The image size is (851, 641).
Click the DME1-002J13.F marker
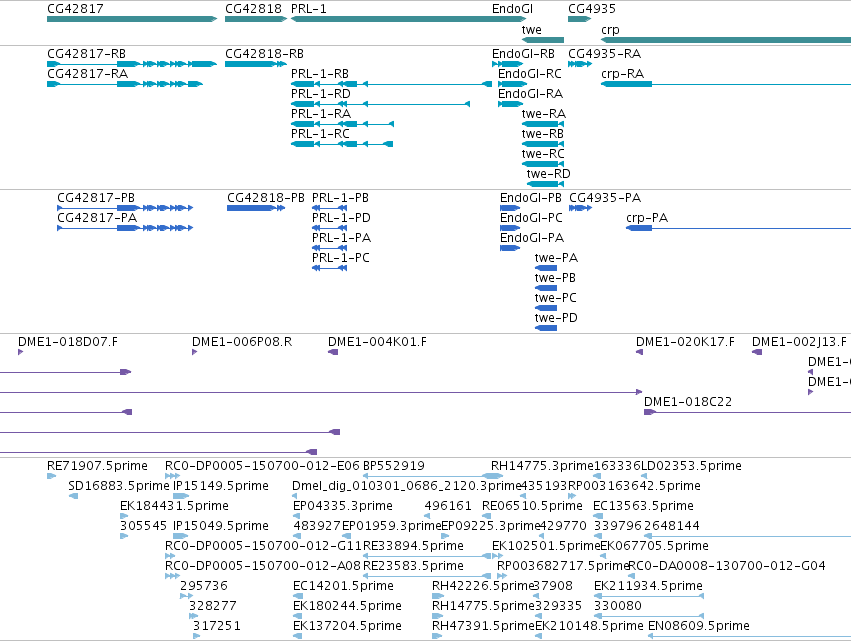pyautogui.click(x=757, y=352)
